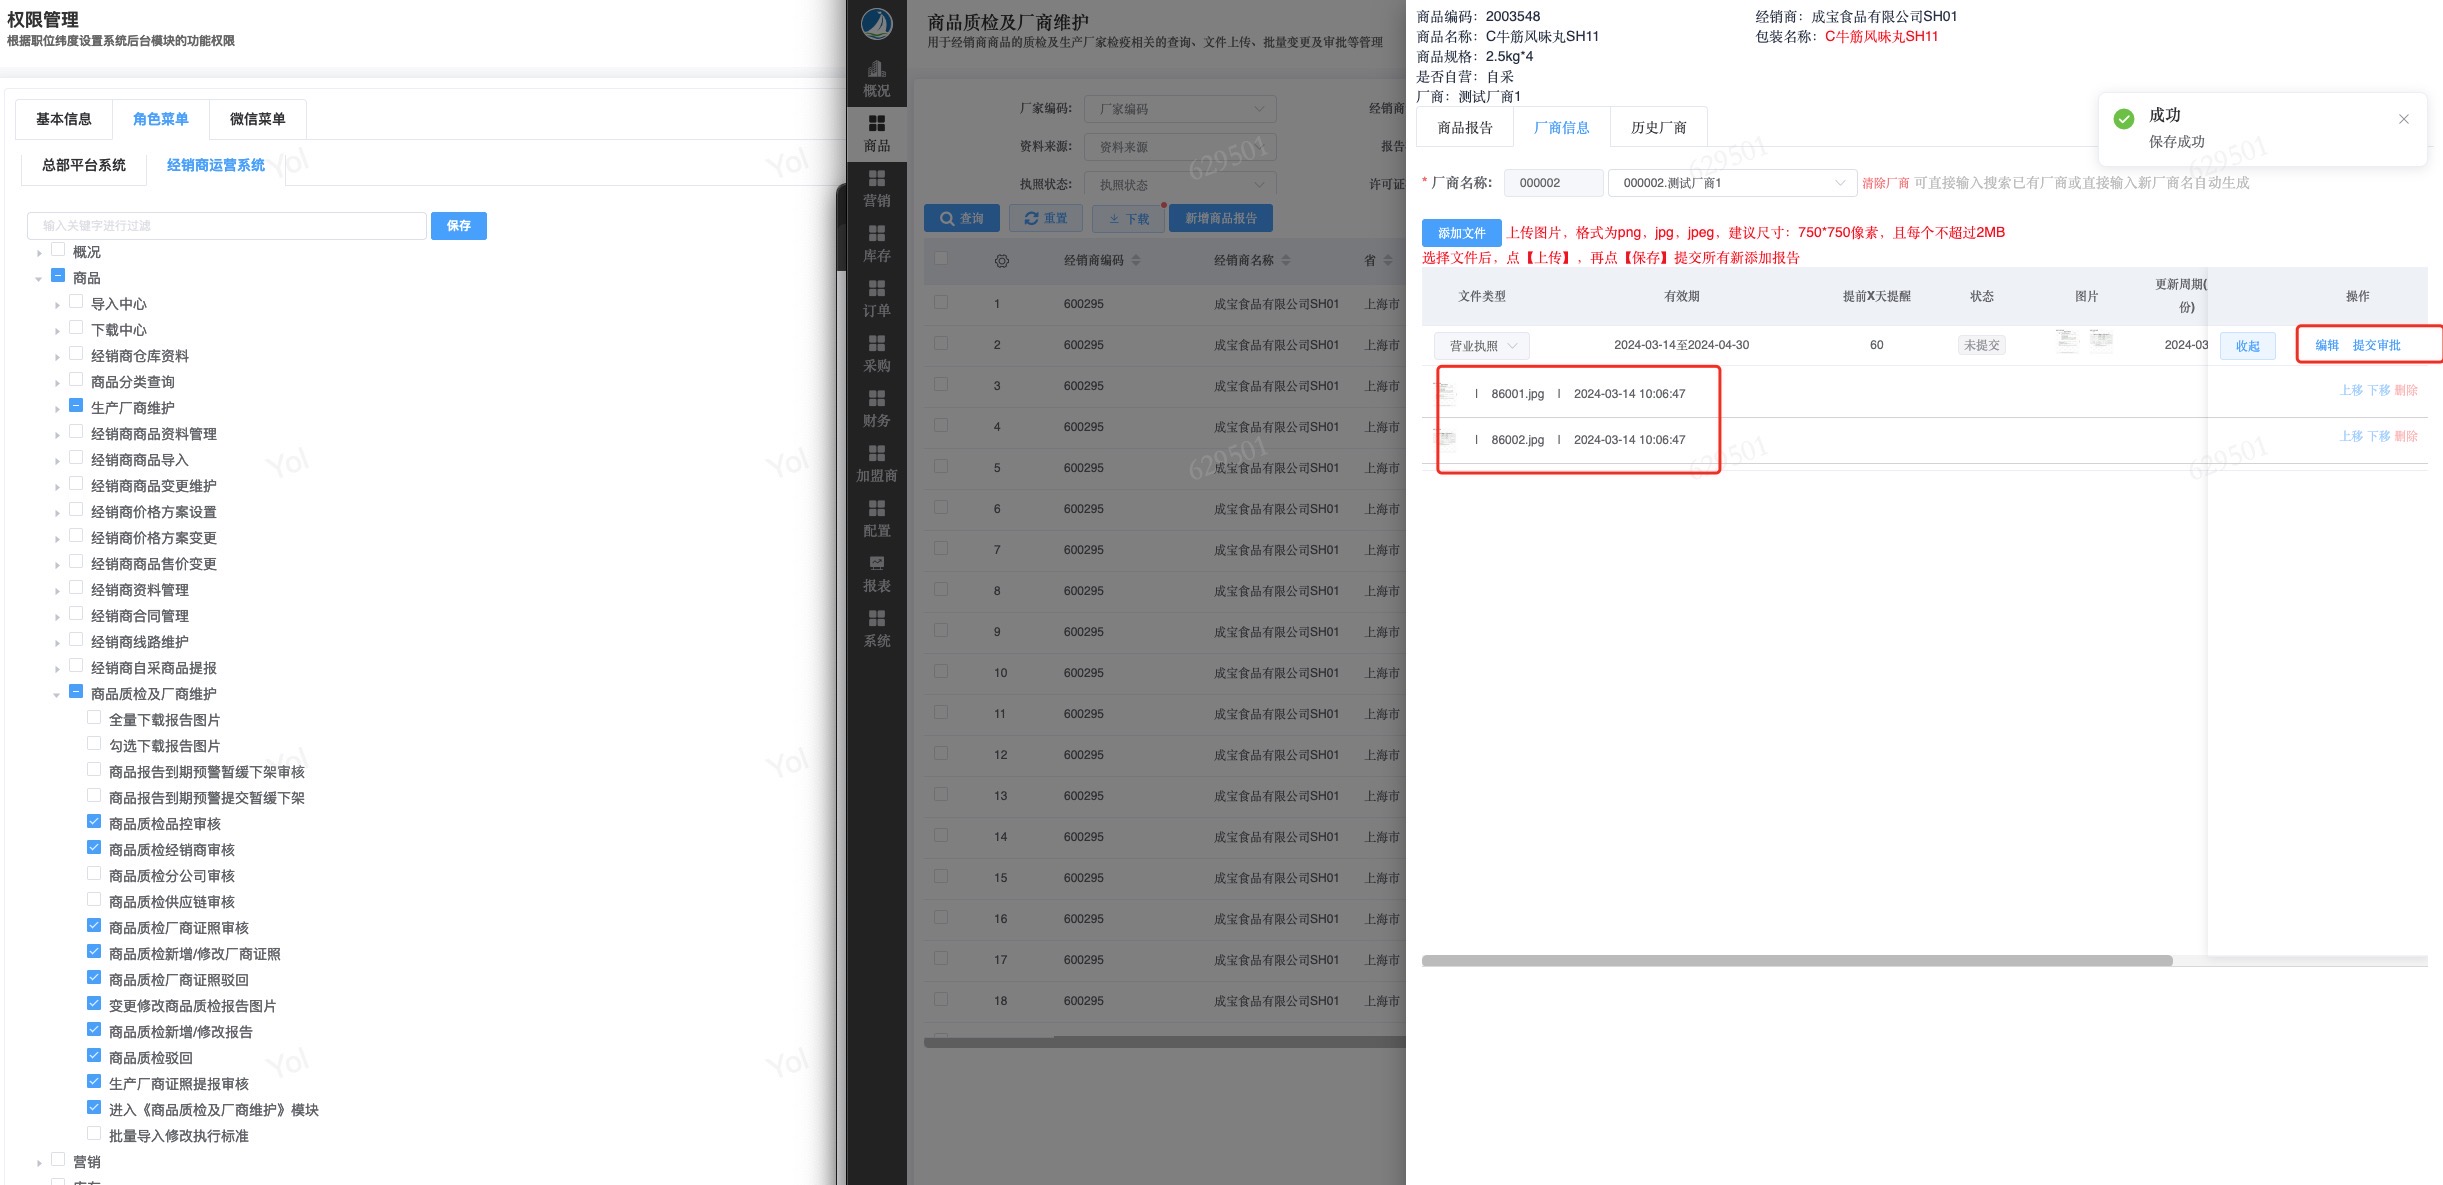Switch to the 微信菜单 tab
Image resolution: width=2443 pixels, height=1185 pixels.
pyautogui.click(x=257, y=119)
